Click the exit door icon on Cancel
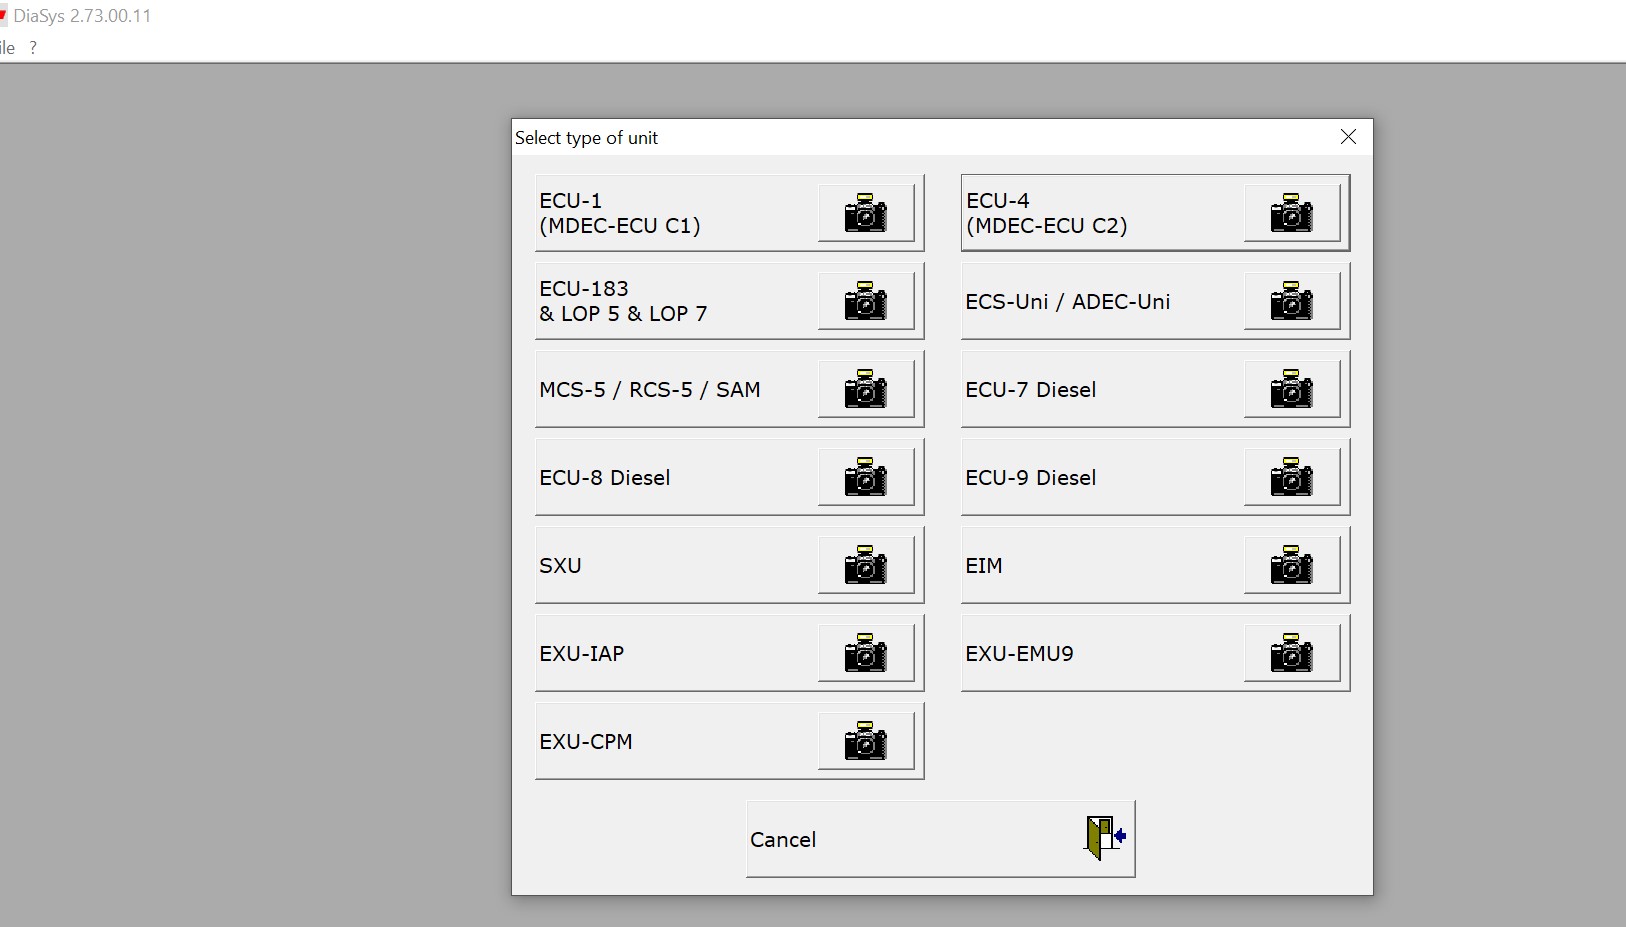 point(1106,838)
